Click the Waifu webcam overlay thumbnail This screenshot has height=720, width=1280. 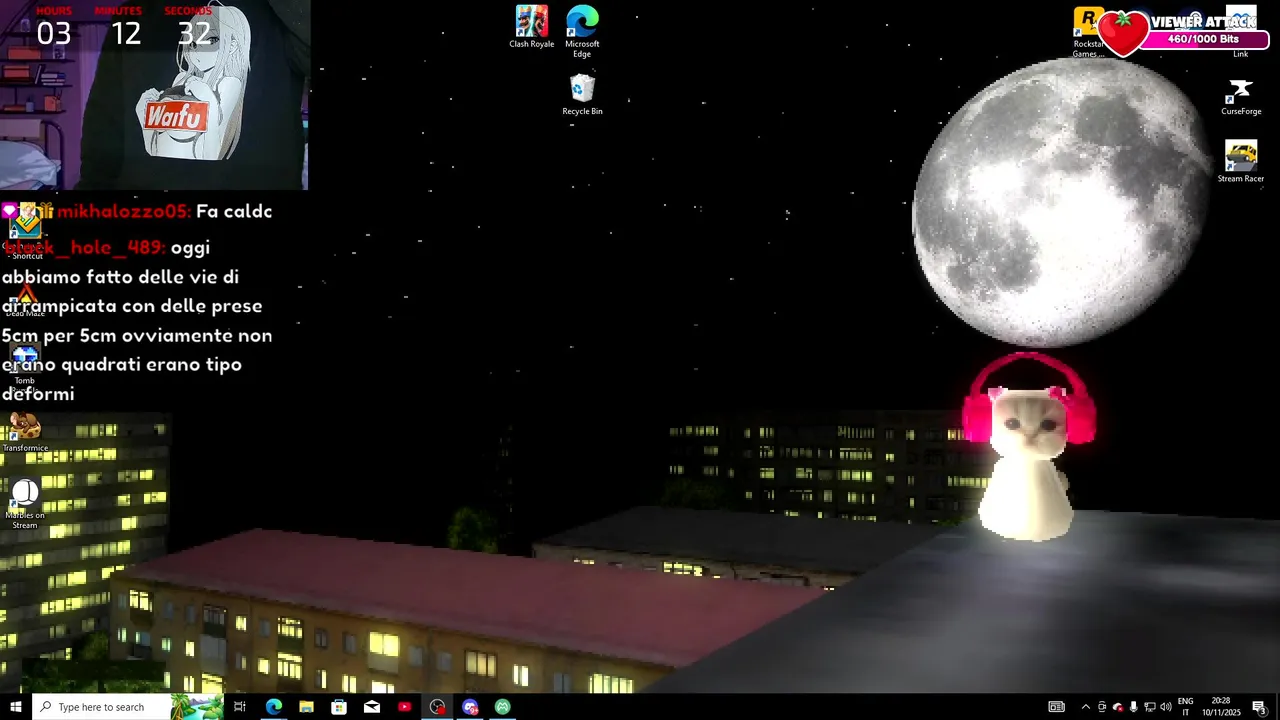pos(155,95)
